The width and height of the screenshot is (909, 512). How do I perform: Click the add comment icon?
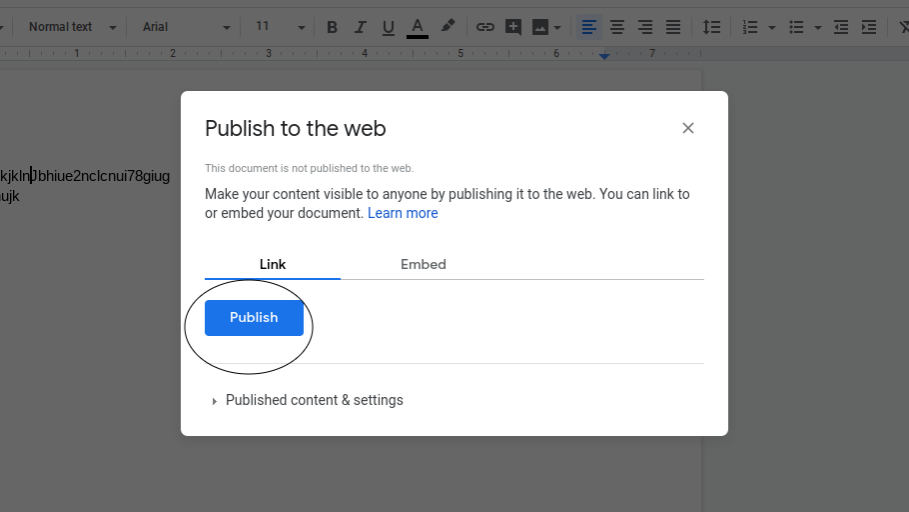[513, 27]
